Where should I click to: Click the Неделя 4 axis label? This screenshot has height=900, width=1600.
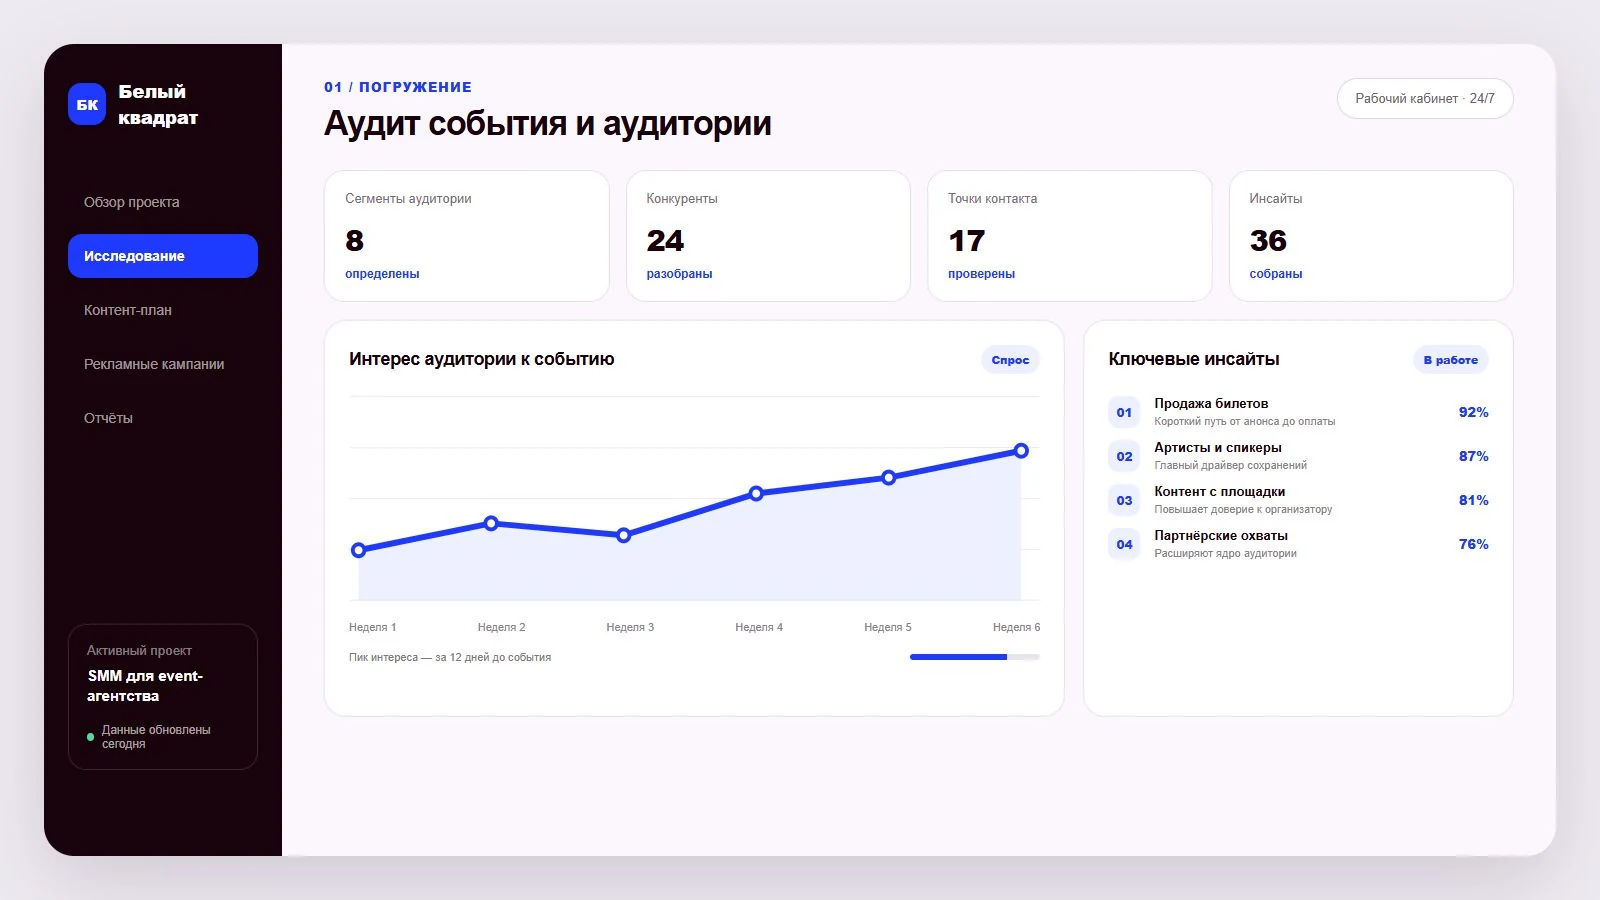(759, 627)
